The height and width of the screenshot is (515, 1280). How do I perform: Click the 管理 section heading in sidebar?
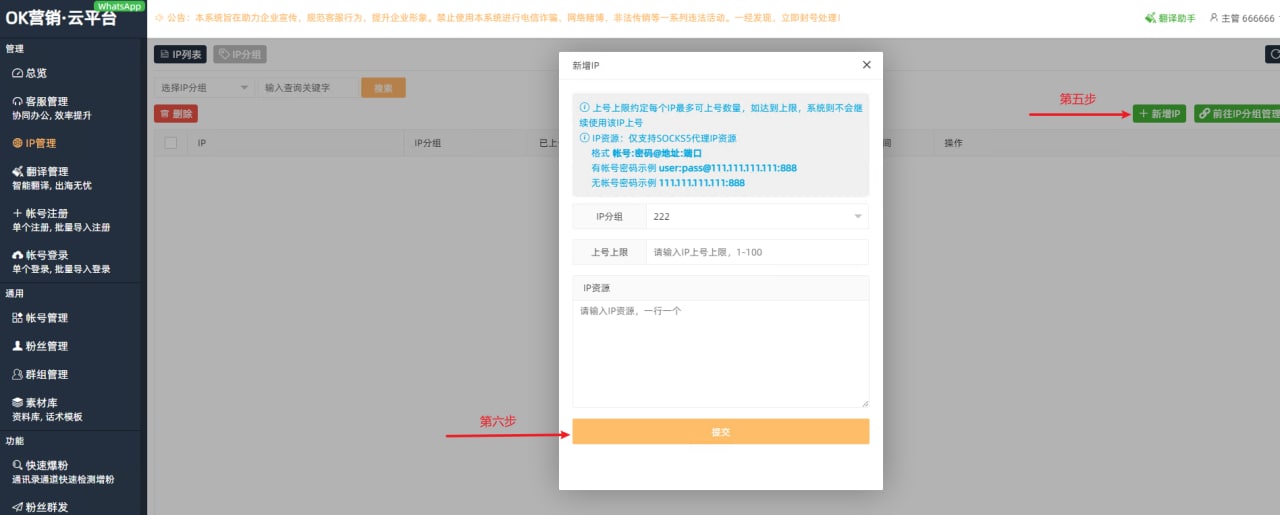point(15,48)
